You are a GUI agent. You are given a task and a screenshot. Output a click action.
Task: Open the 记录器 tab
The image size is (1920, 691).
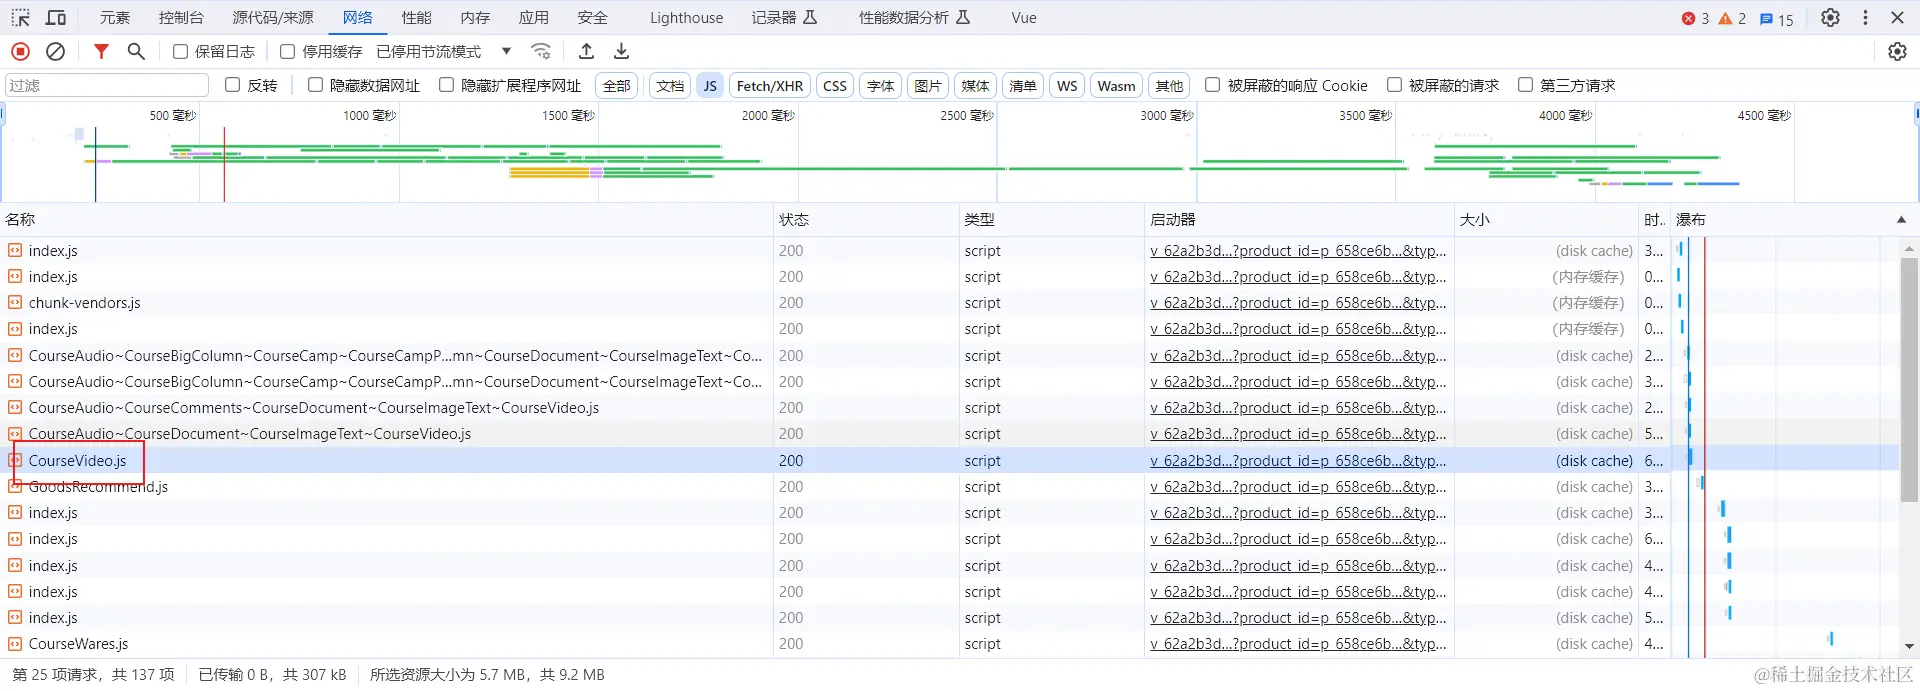click(x=785, y=18)
